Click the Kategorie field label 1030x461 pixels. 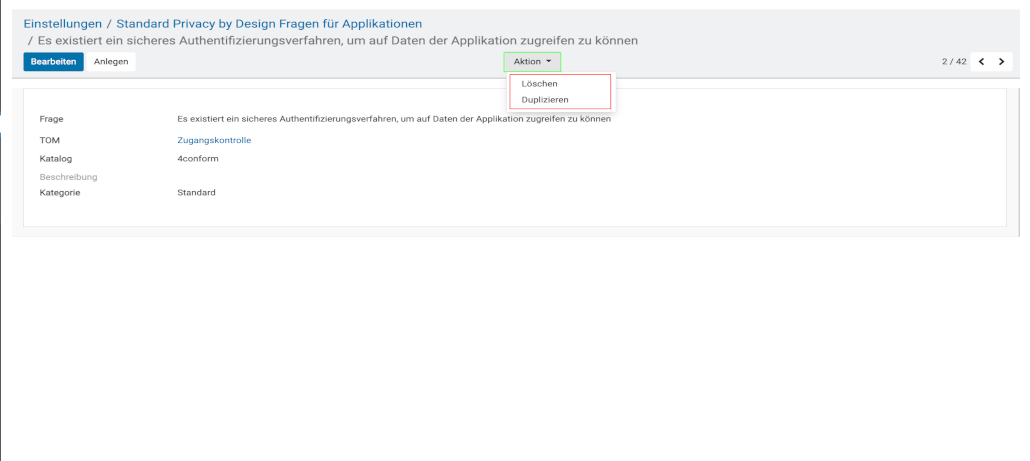click(x=60, y=192)
